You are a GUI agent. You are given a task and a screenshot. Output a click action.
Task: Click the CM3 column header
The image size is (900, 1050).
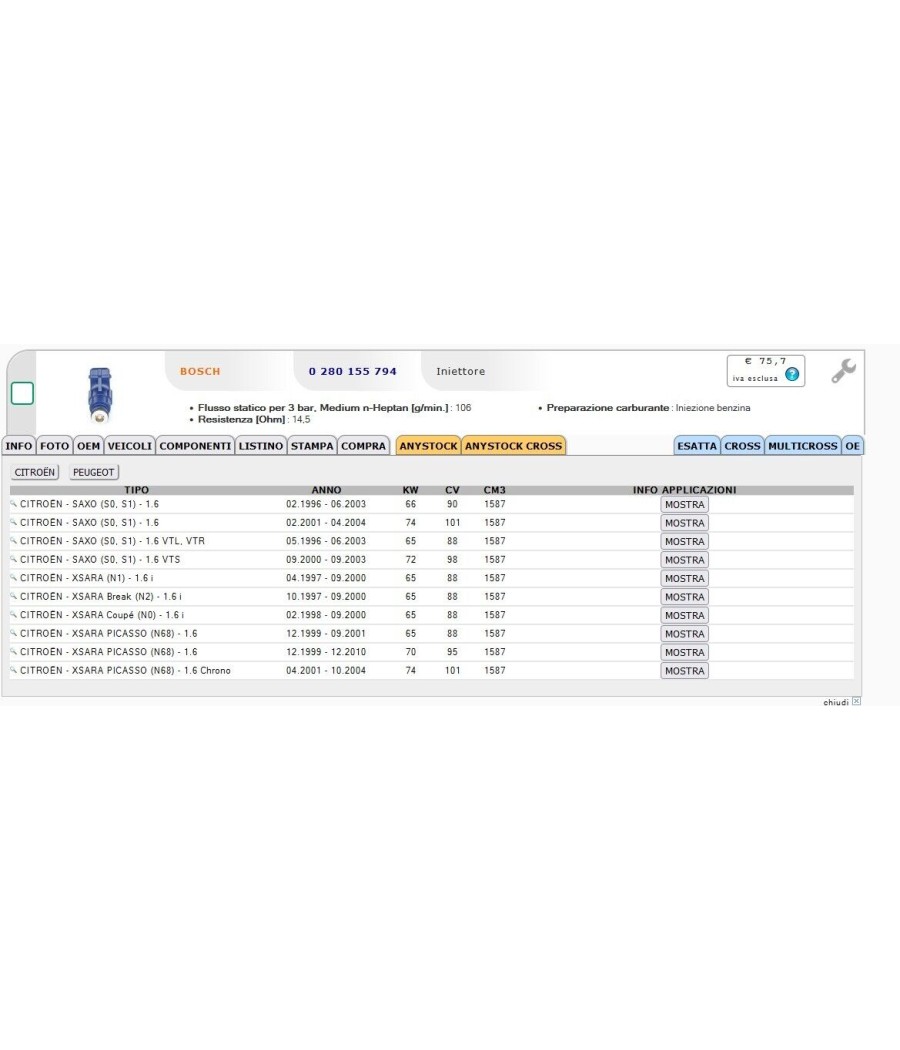(494, 490)
